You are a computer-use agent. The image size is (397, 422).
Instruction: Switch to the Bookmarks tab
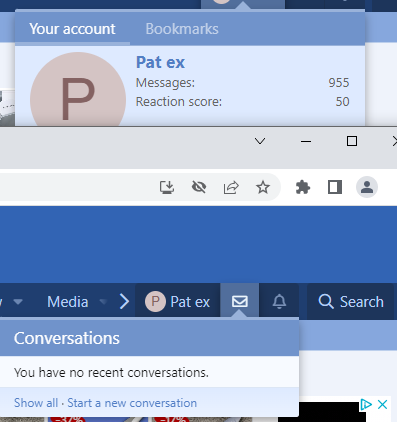(x=182, y=29)
